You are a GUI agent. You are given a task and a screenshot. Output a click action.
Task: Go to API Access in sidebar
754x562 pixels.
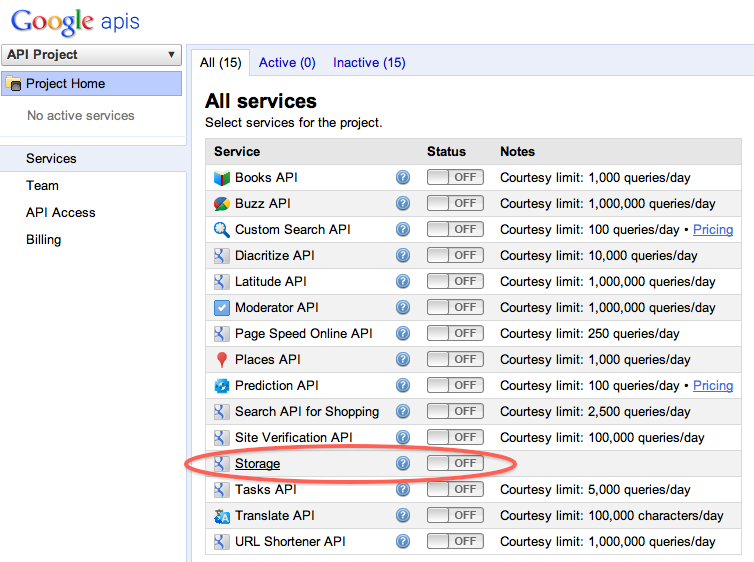click(61, 212)
